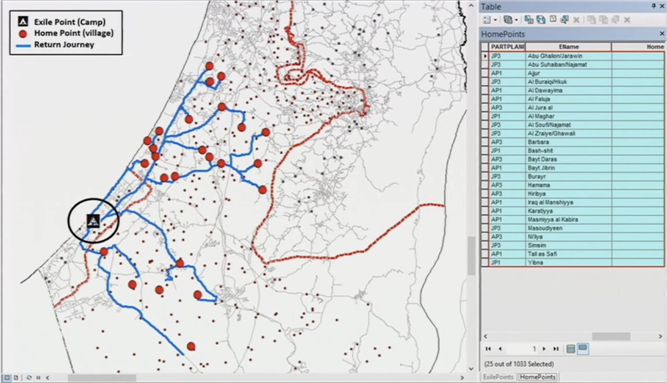The image size is (667, 383).
Task: Jump to the first table record
Action: coord(488,349)
